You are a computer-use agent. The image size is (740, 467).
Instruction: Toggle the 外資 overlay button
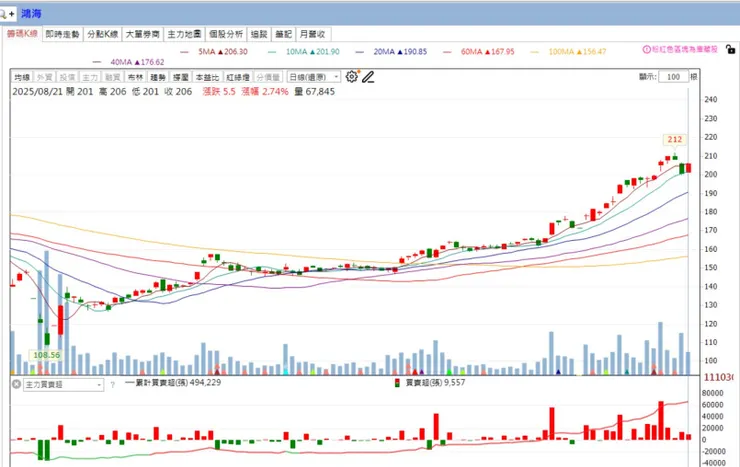coord(44,77)
